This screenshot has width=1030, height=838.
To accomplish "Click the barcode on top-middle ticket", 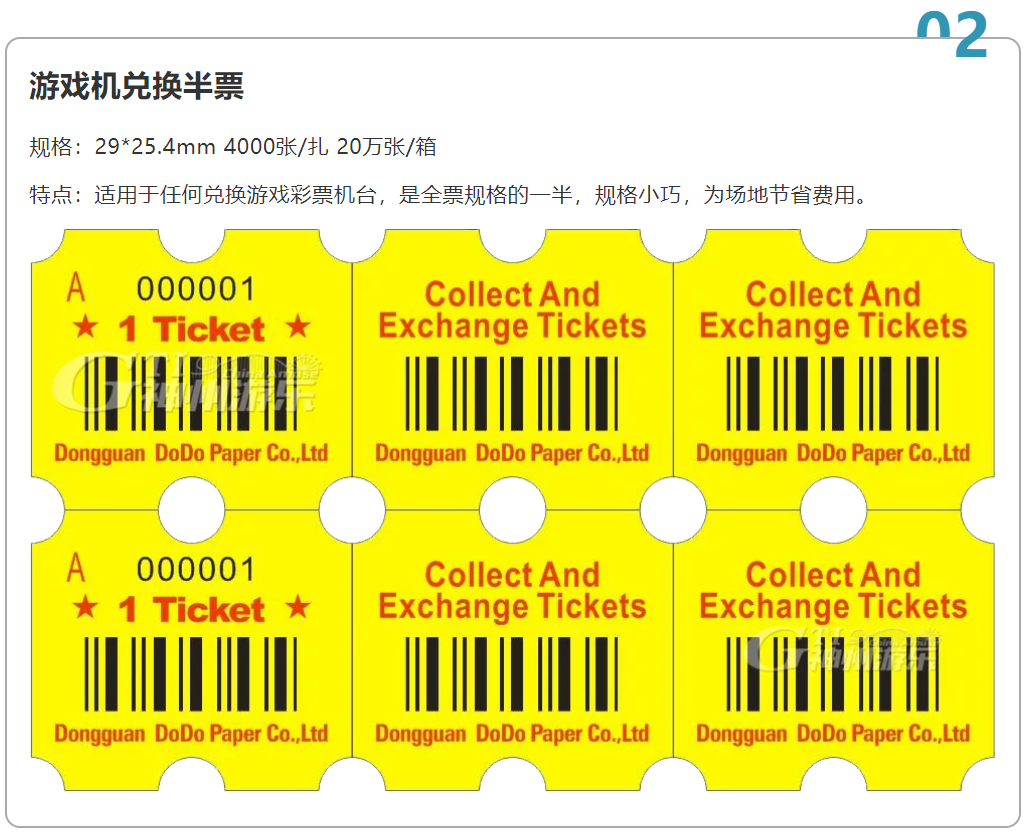I will 512,393.
